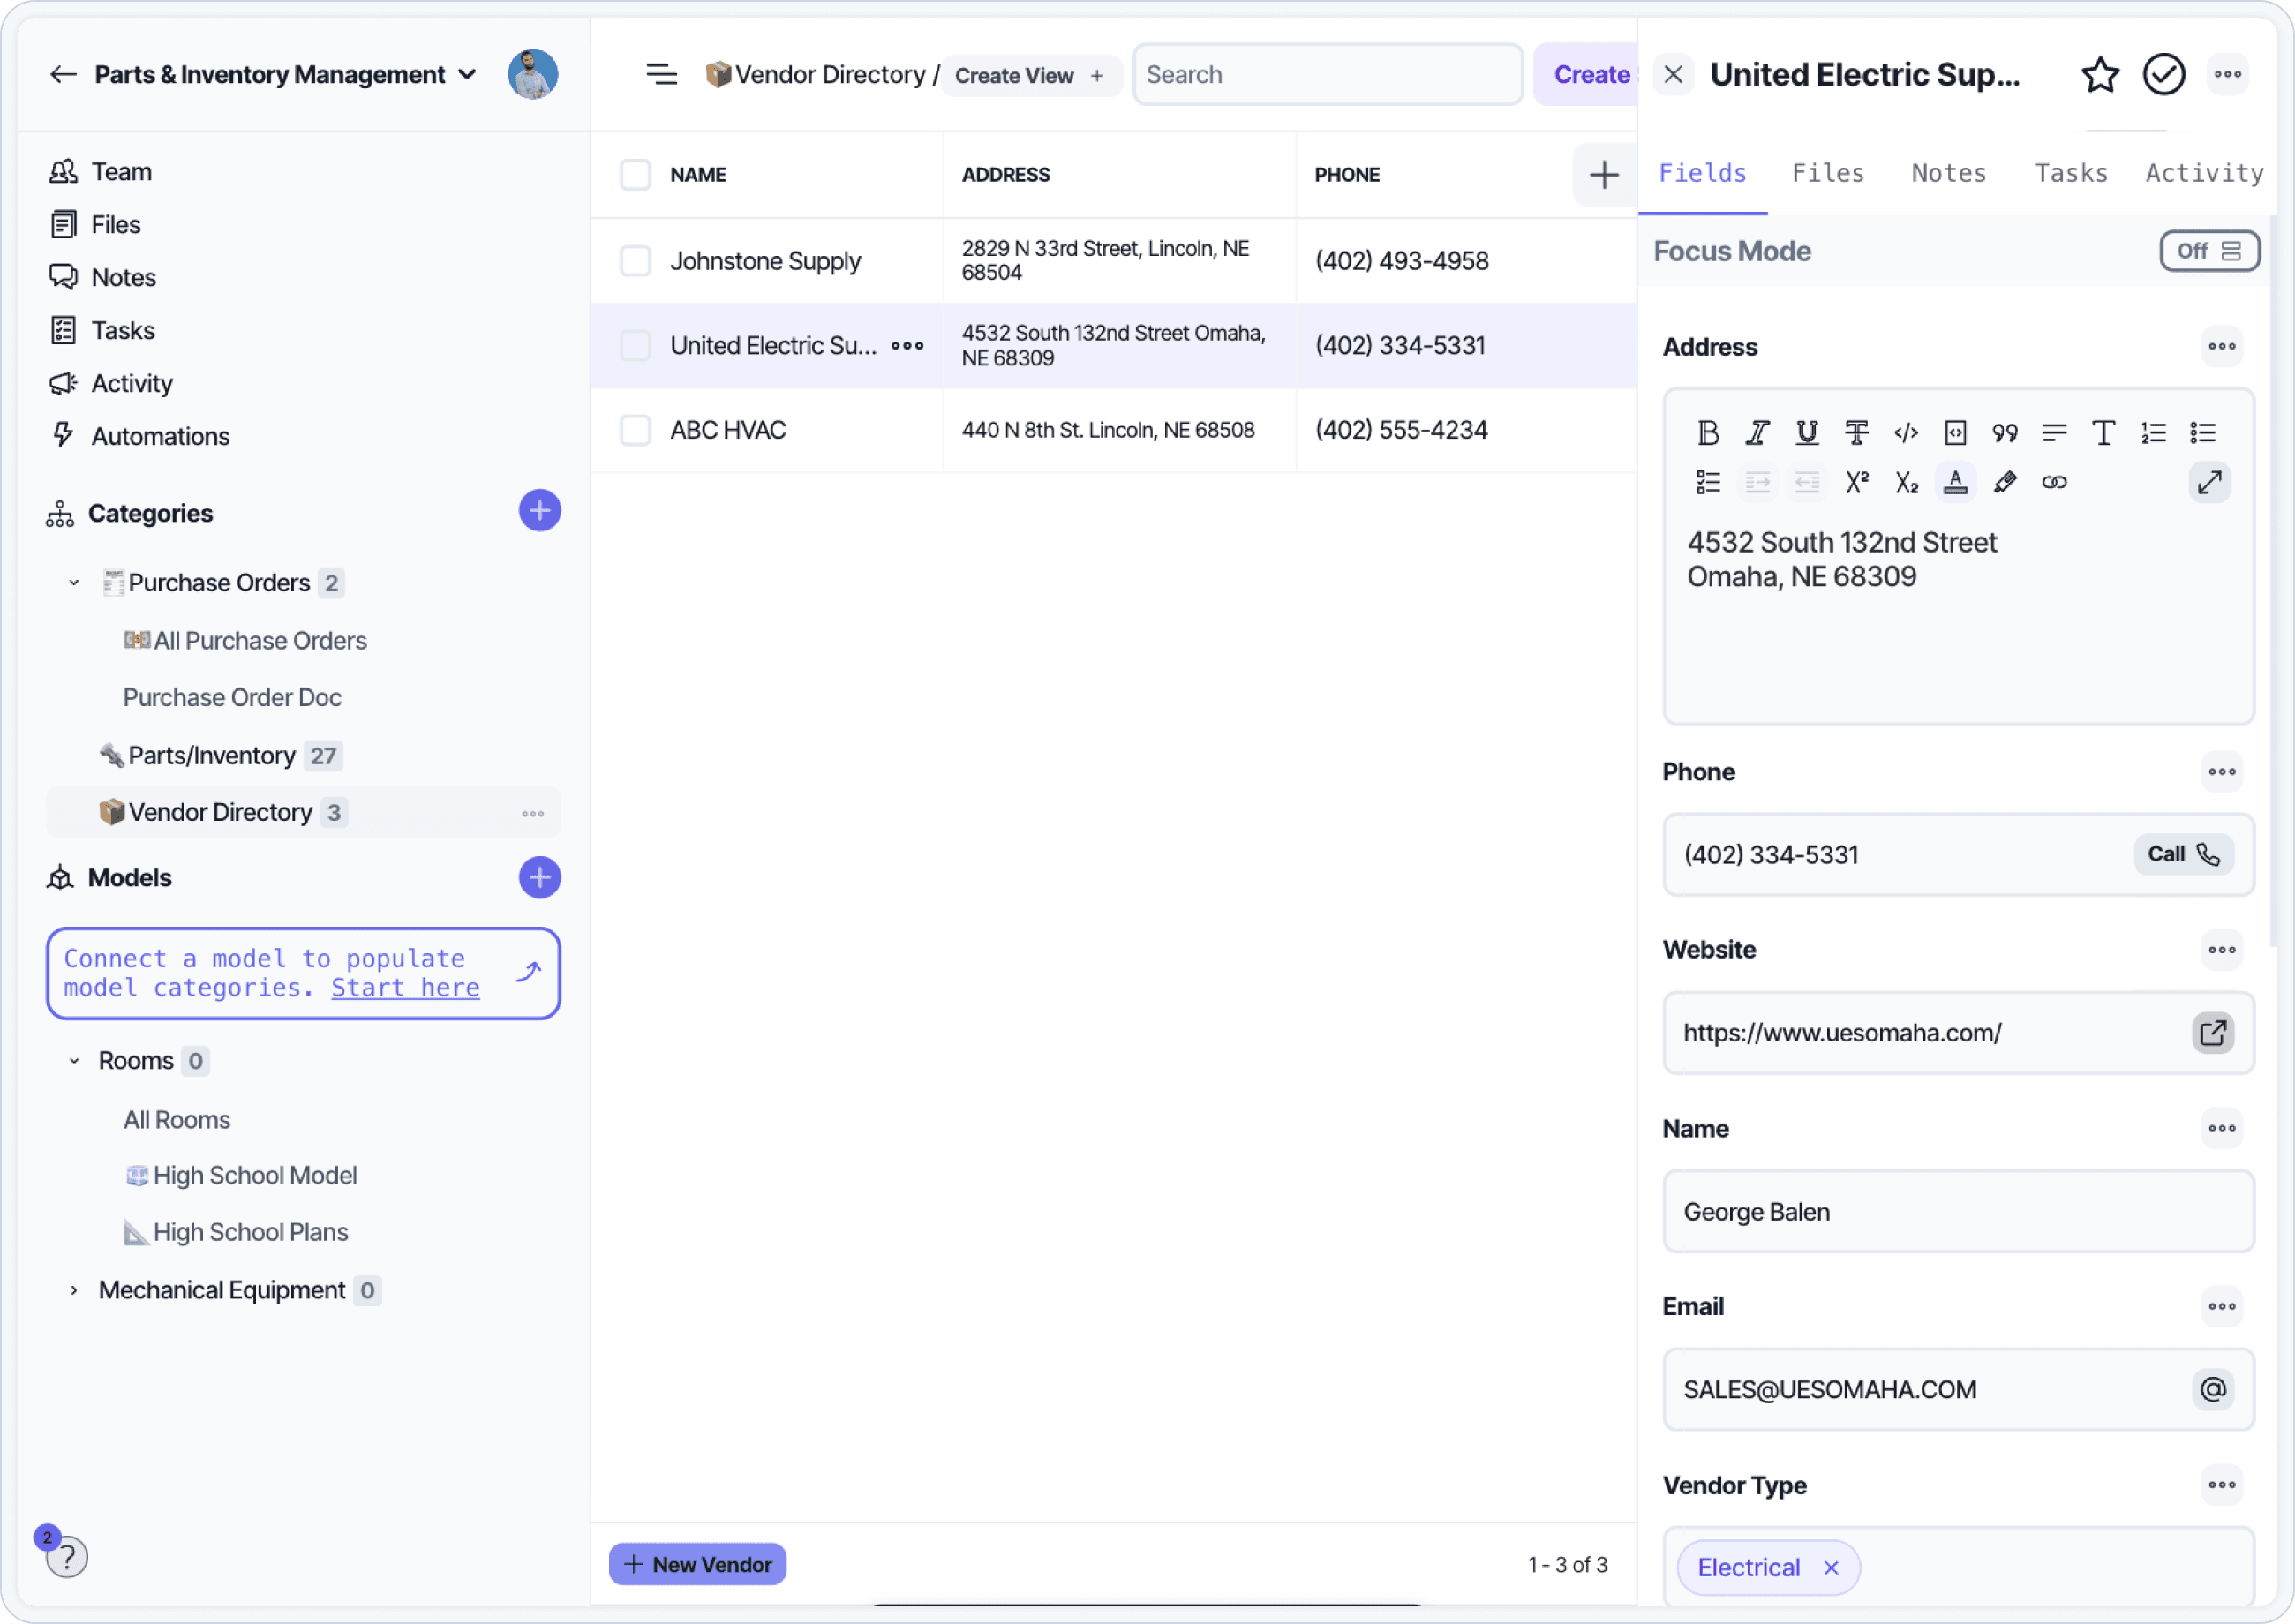Expand the Address editor to fullscreen
Viewport: 2295px width, 1624px height.
pos(2209,482)
